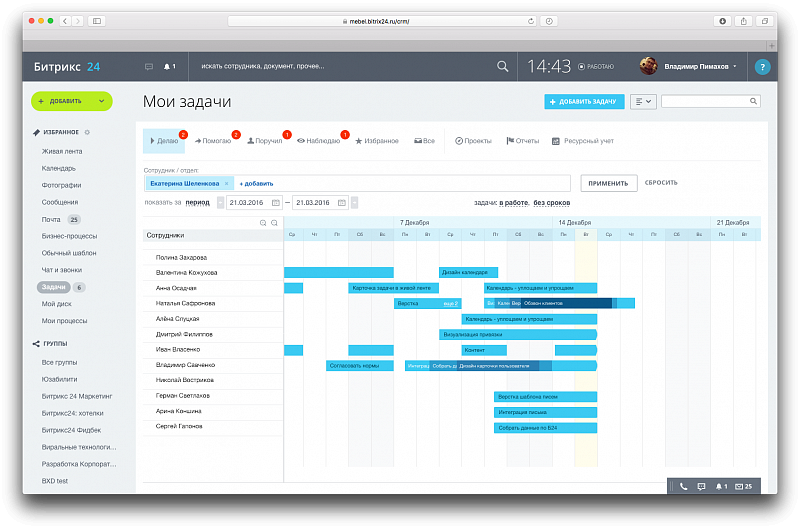
Task: Switch to the Помогаю tab
Action: [213, 141]
